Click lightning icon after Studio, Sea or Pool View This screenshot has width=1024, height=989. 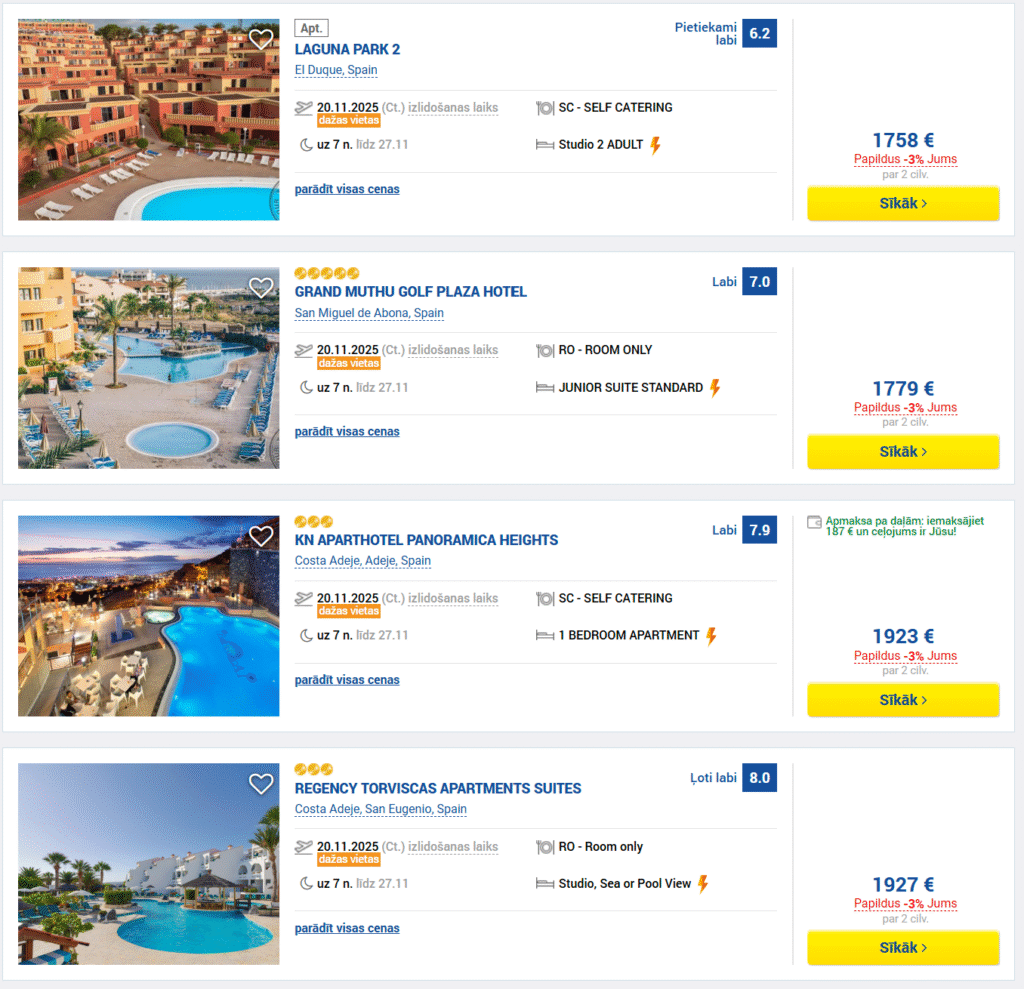tap(703, 884)
